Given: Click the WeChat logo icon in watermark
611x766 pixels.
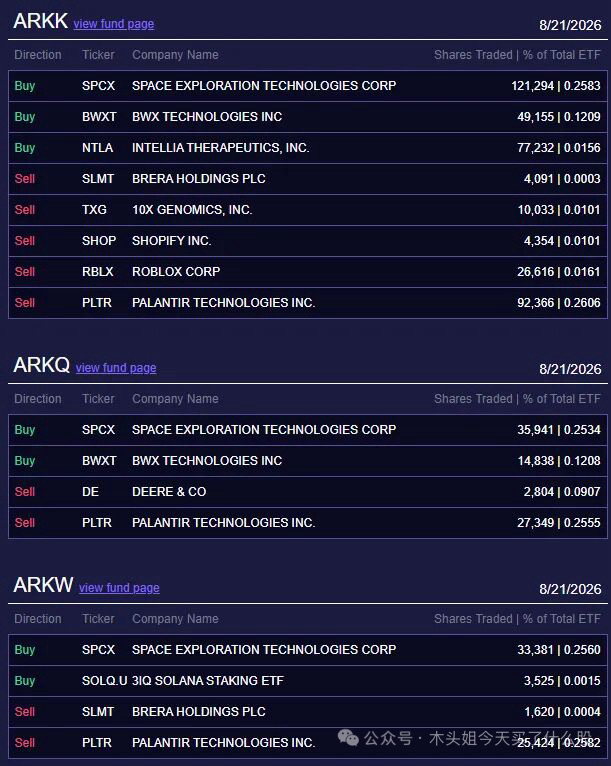Looking at the screenshot, I should (348, 738).
